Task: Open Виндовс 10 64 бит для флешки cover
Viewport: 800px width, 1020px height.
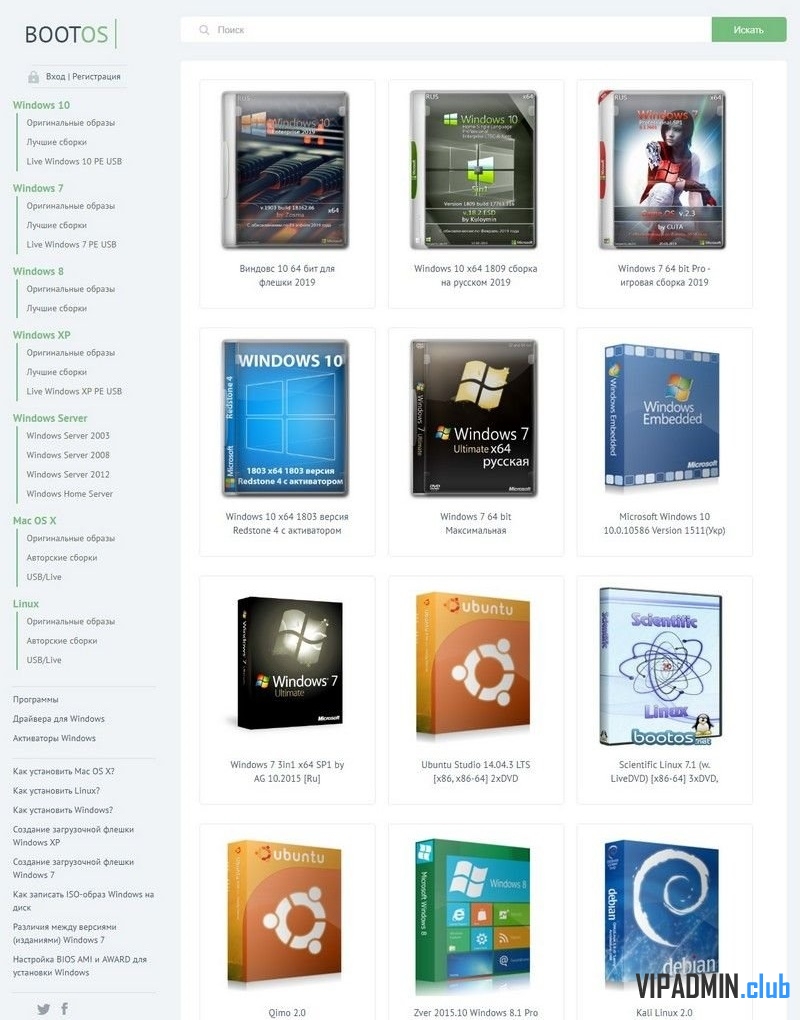Action: point(286,170)
